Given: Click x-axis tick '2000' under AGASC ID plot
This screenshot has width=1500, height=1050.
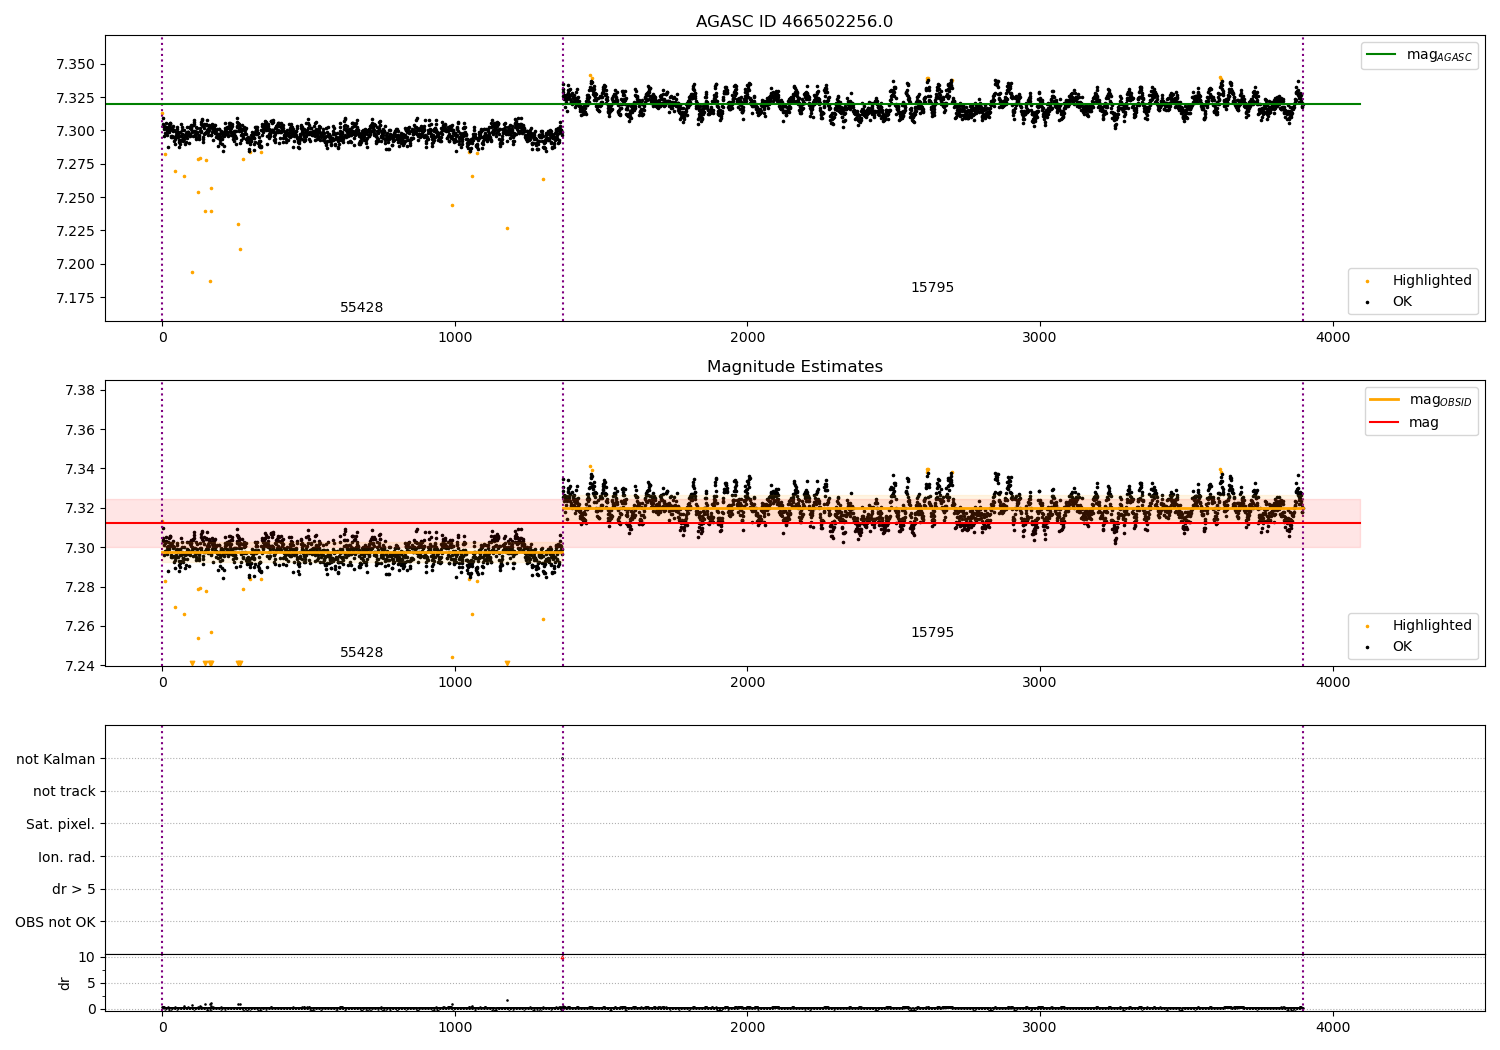Looking at the screenshot, I should click(x=747, y=338).
